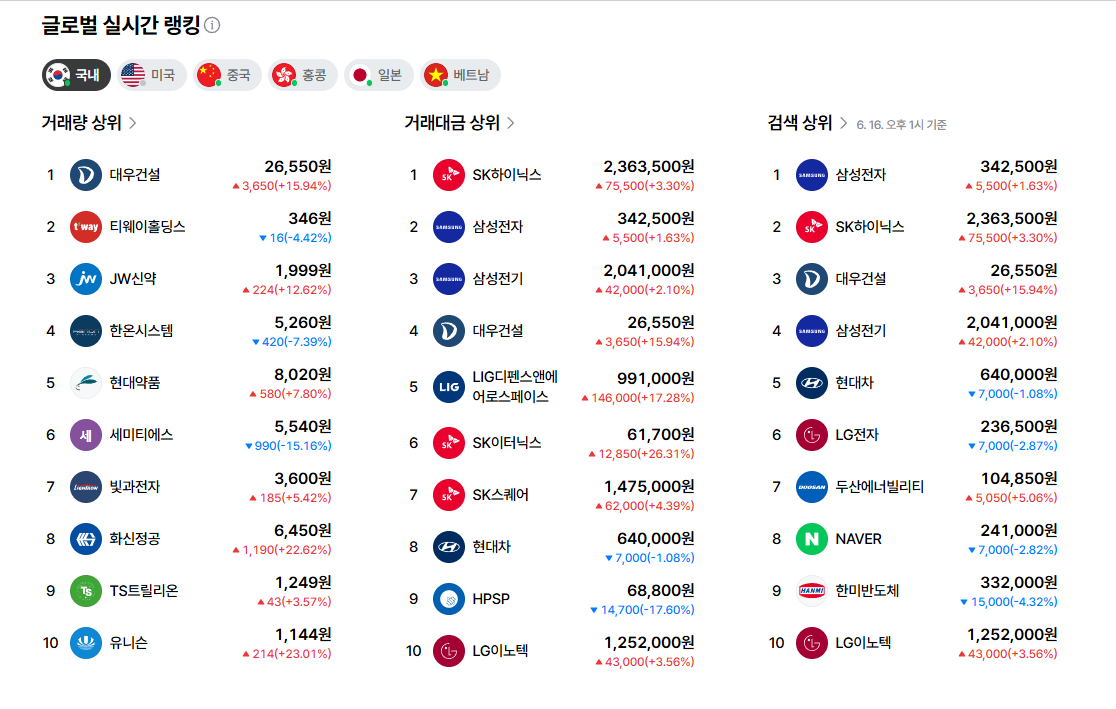Click the 두산에너빌리티 logo icon

(812, 487)
